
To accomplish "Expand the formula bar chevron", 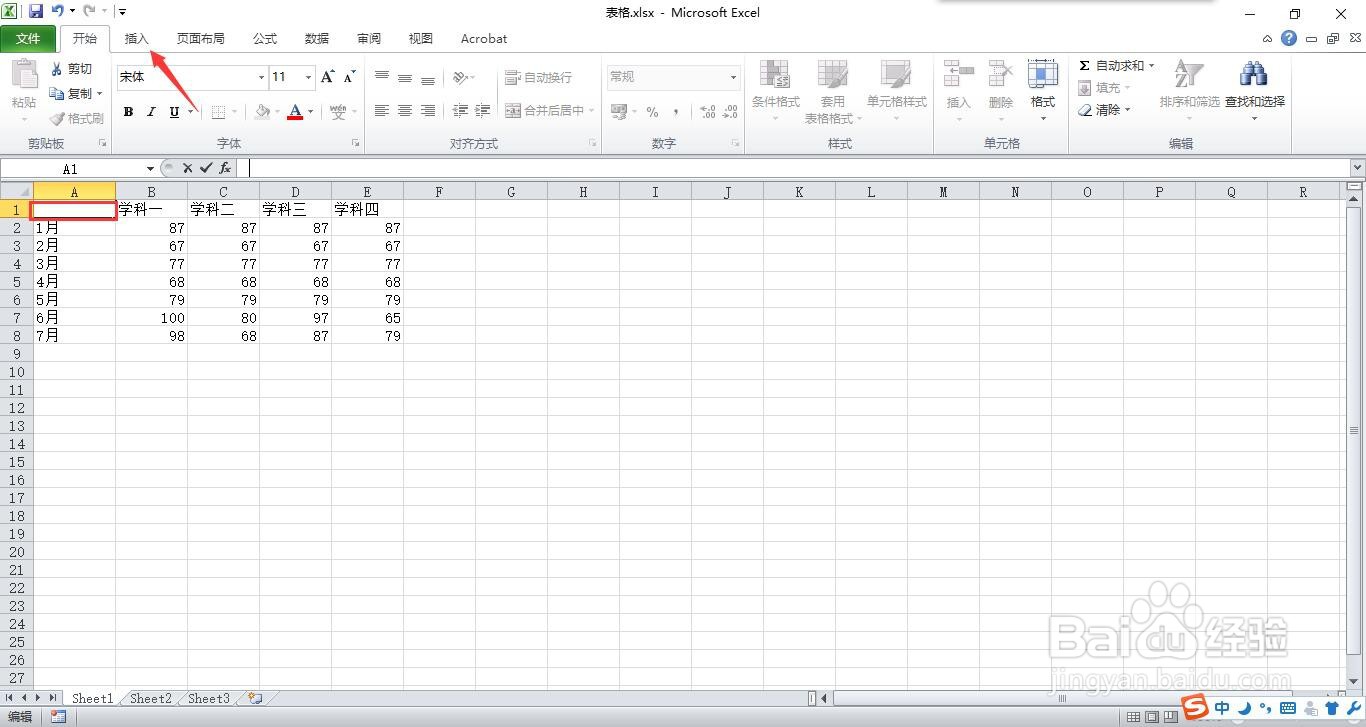I will pos(1357,168).
